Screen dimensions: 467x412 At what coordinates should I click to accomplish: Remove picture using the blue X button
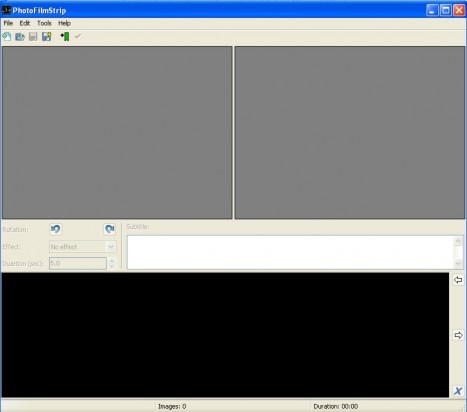click(458, 391)
